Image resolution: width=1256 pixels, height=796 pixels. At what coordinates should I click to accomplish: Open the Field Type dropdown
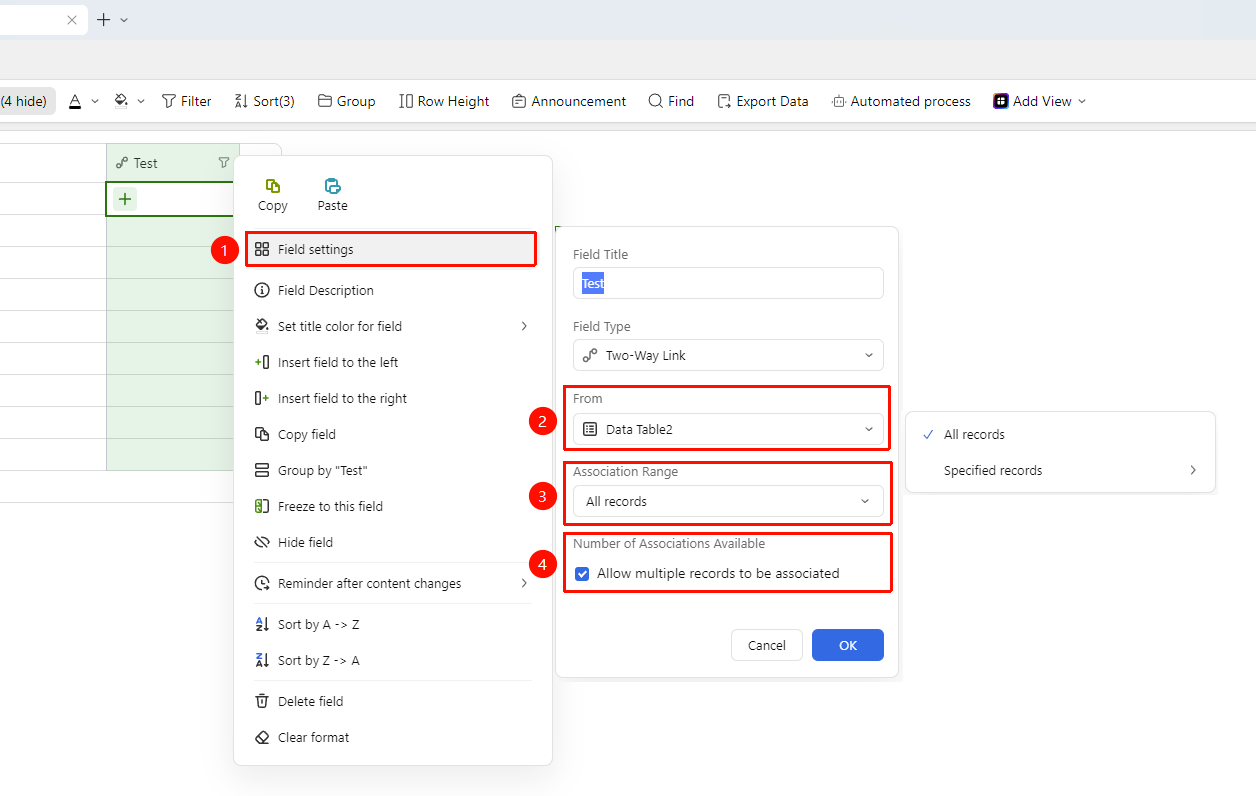coord(728,355)
